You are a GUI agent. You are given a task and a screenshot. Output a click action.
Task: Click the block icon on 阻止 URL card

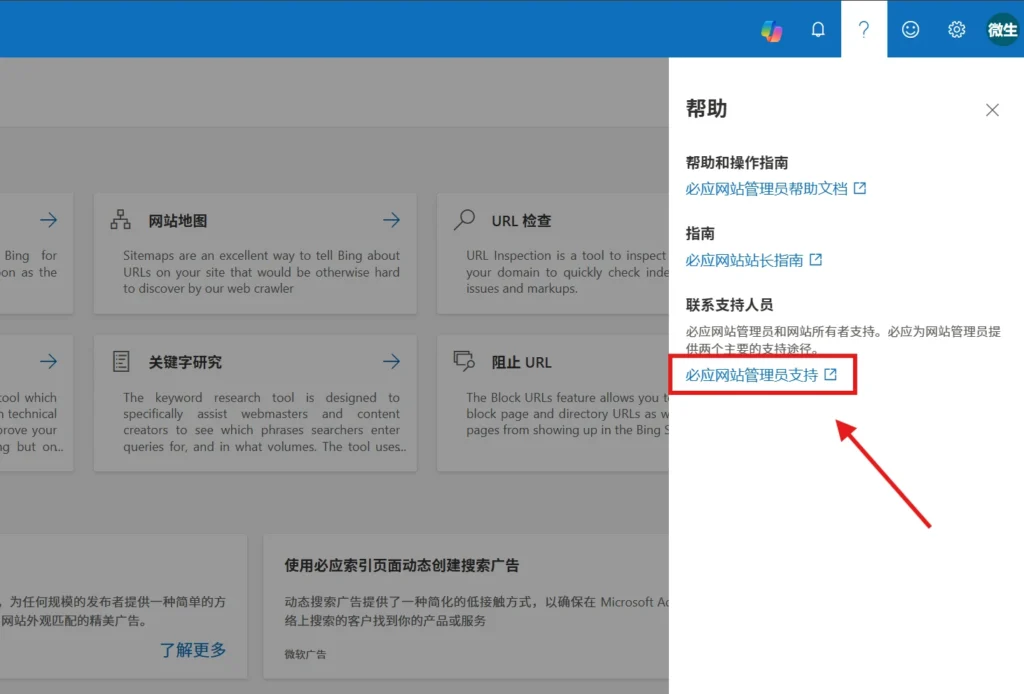[x=463, y=361]
